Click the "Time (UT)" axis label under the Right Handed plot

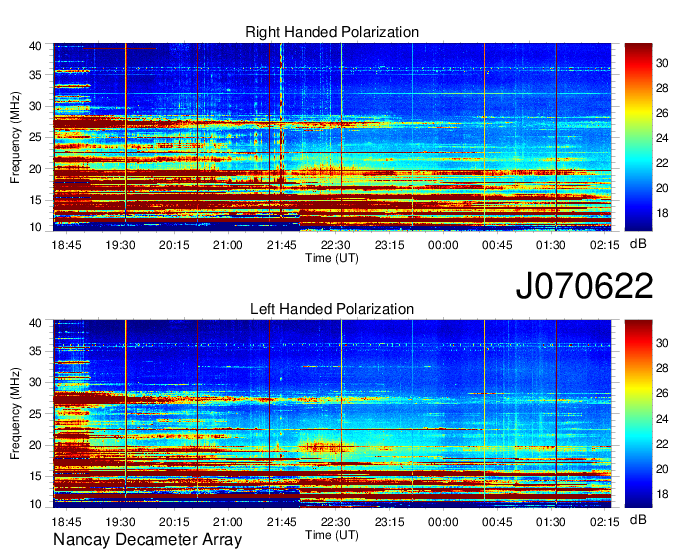coord(332,258)
